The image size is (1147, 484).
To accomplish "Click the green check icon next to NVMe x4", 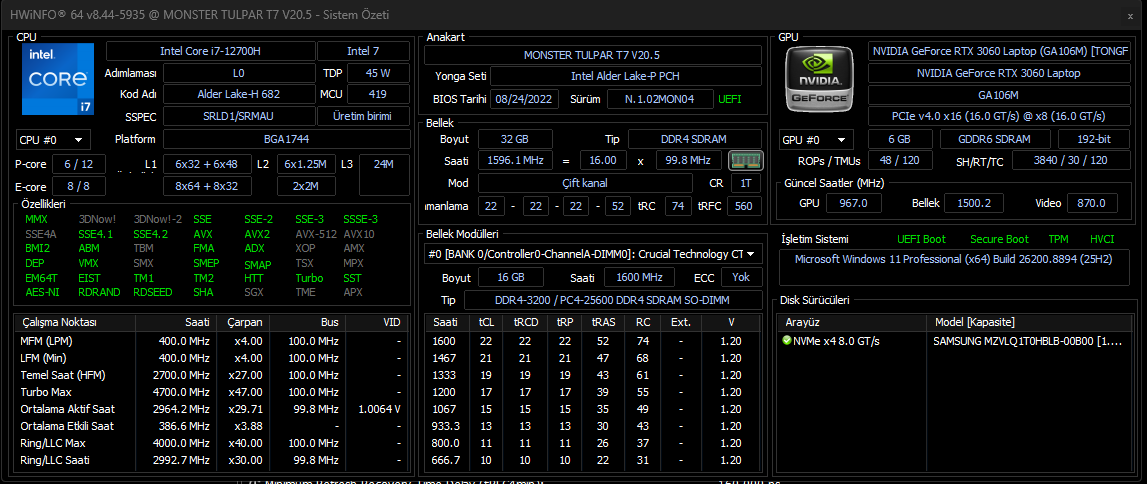I will (x=786, y=341).
